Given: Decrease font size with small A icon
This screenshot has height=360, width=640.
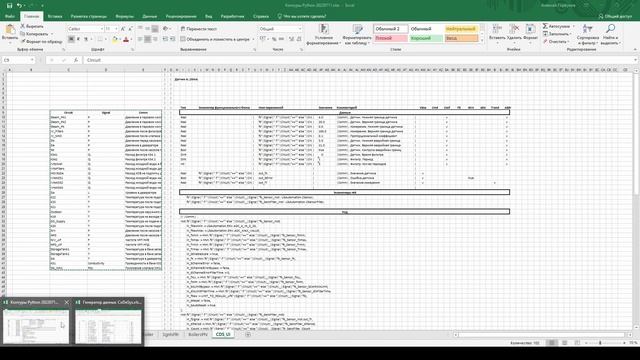Looking at the screenshot, I should point(130,29).
